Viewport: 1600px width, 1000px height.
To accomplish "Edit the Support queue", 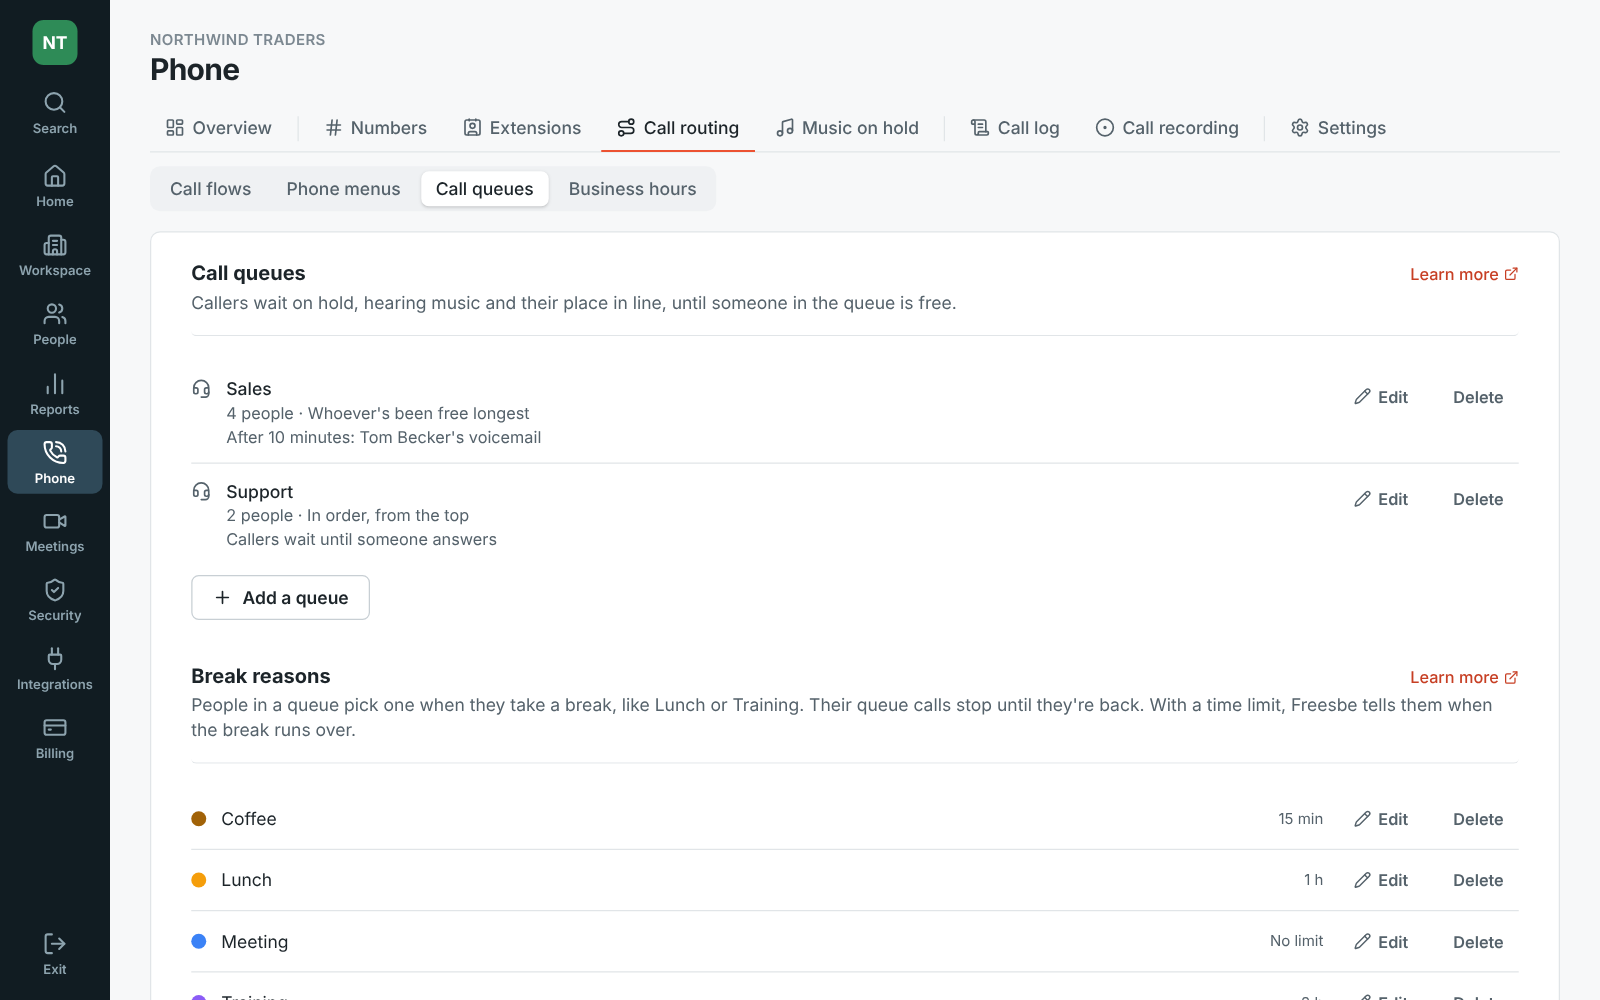I will coord(1381,499).
